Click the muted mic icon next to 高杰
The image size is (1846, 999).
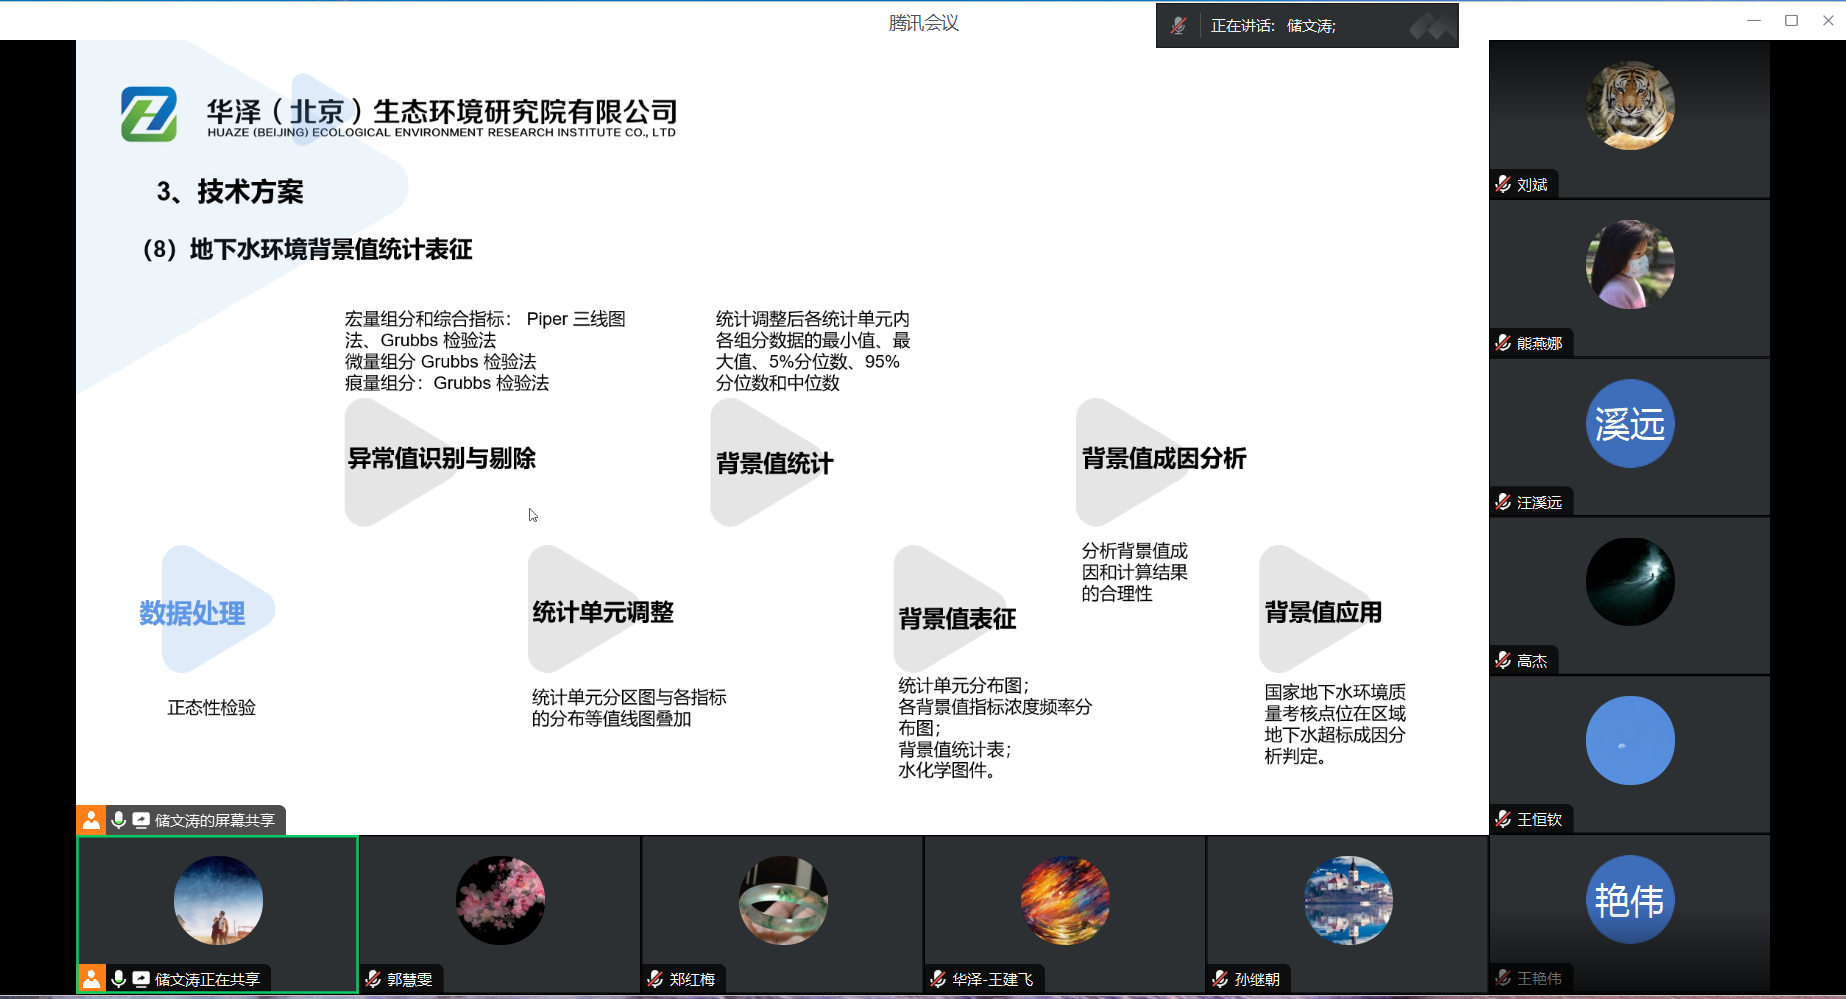[1503, 660]
